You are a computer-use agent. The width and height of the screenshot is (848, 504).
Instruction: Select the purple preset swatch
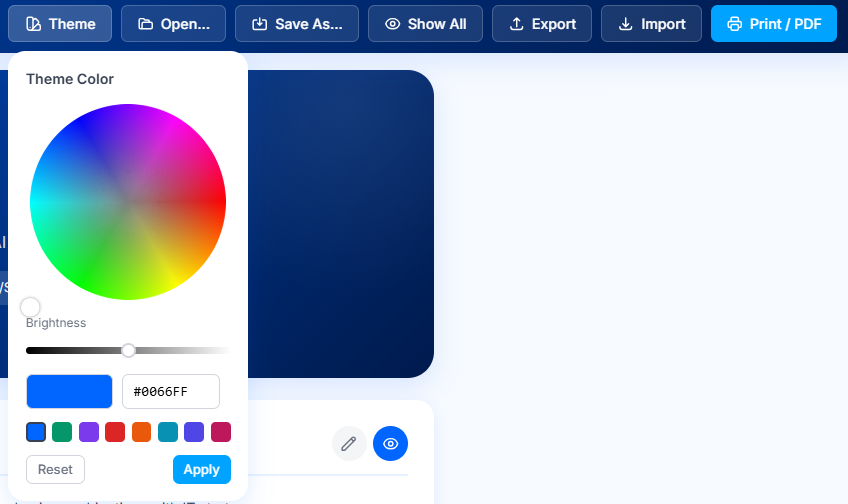89,432
